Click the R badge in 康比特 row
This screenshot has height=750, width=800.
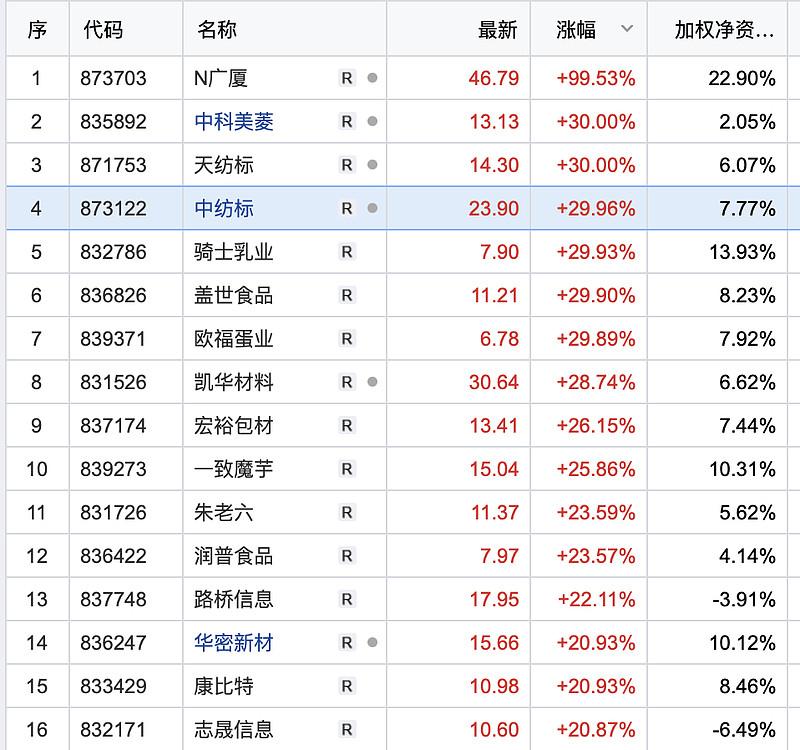pos(347,686)
